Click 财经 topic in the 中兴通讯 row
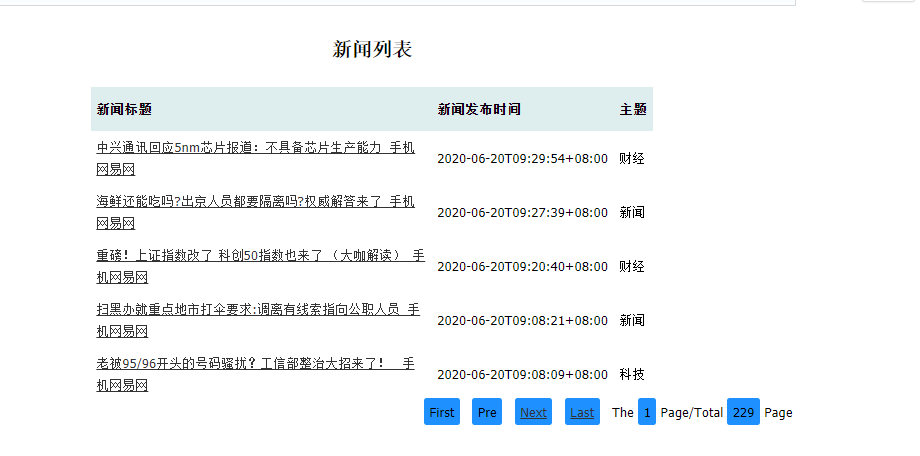The width and height of the screenshot is (920, 456). (x=632, y=158)
